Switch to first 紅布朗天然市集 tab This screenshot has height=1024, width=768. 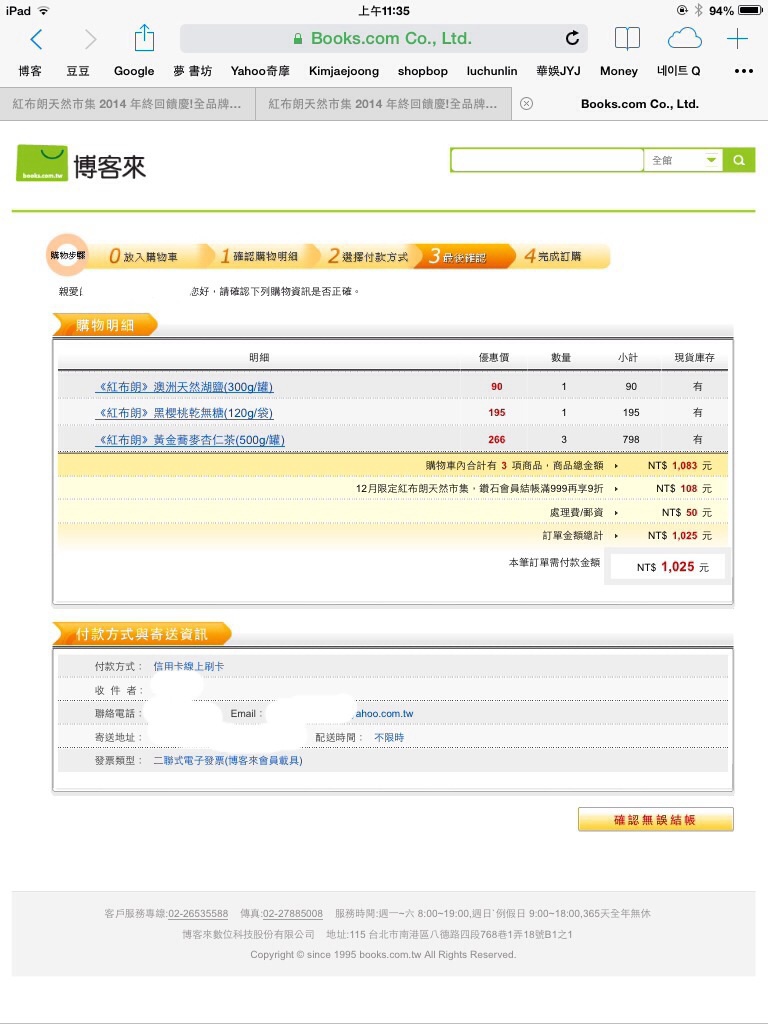tap(127, 104)
